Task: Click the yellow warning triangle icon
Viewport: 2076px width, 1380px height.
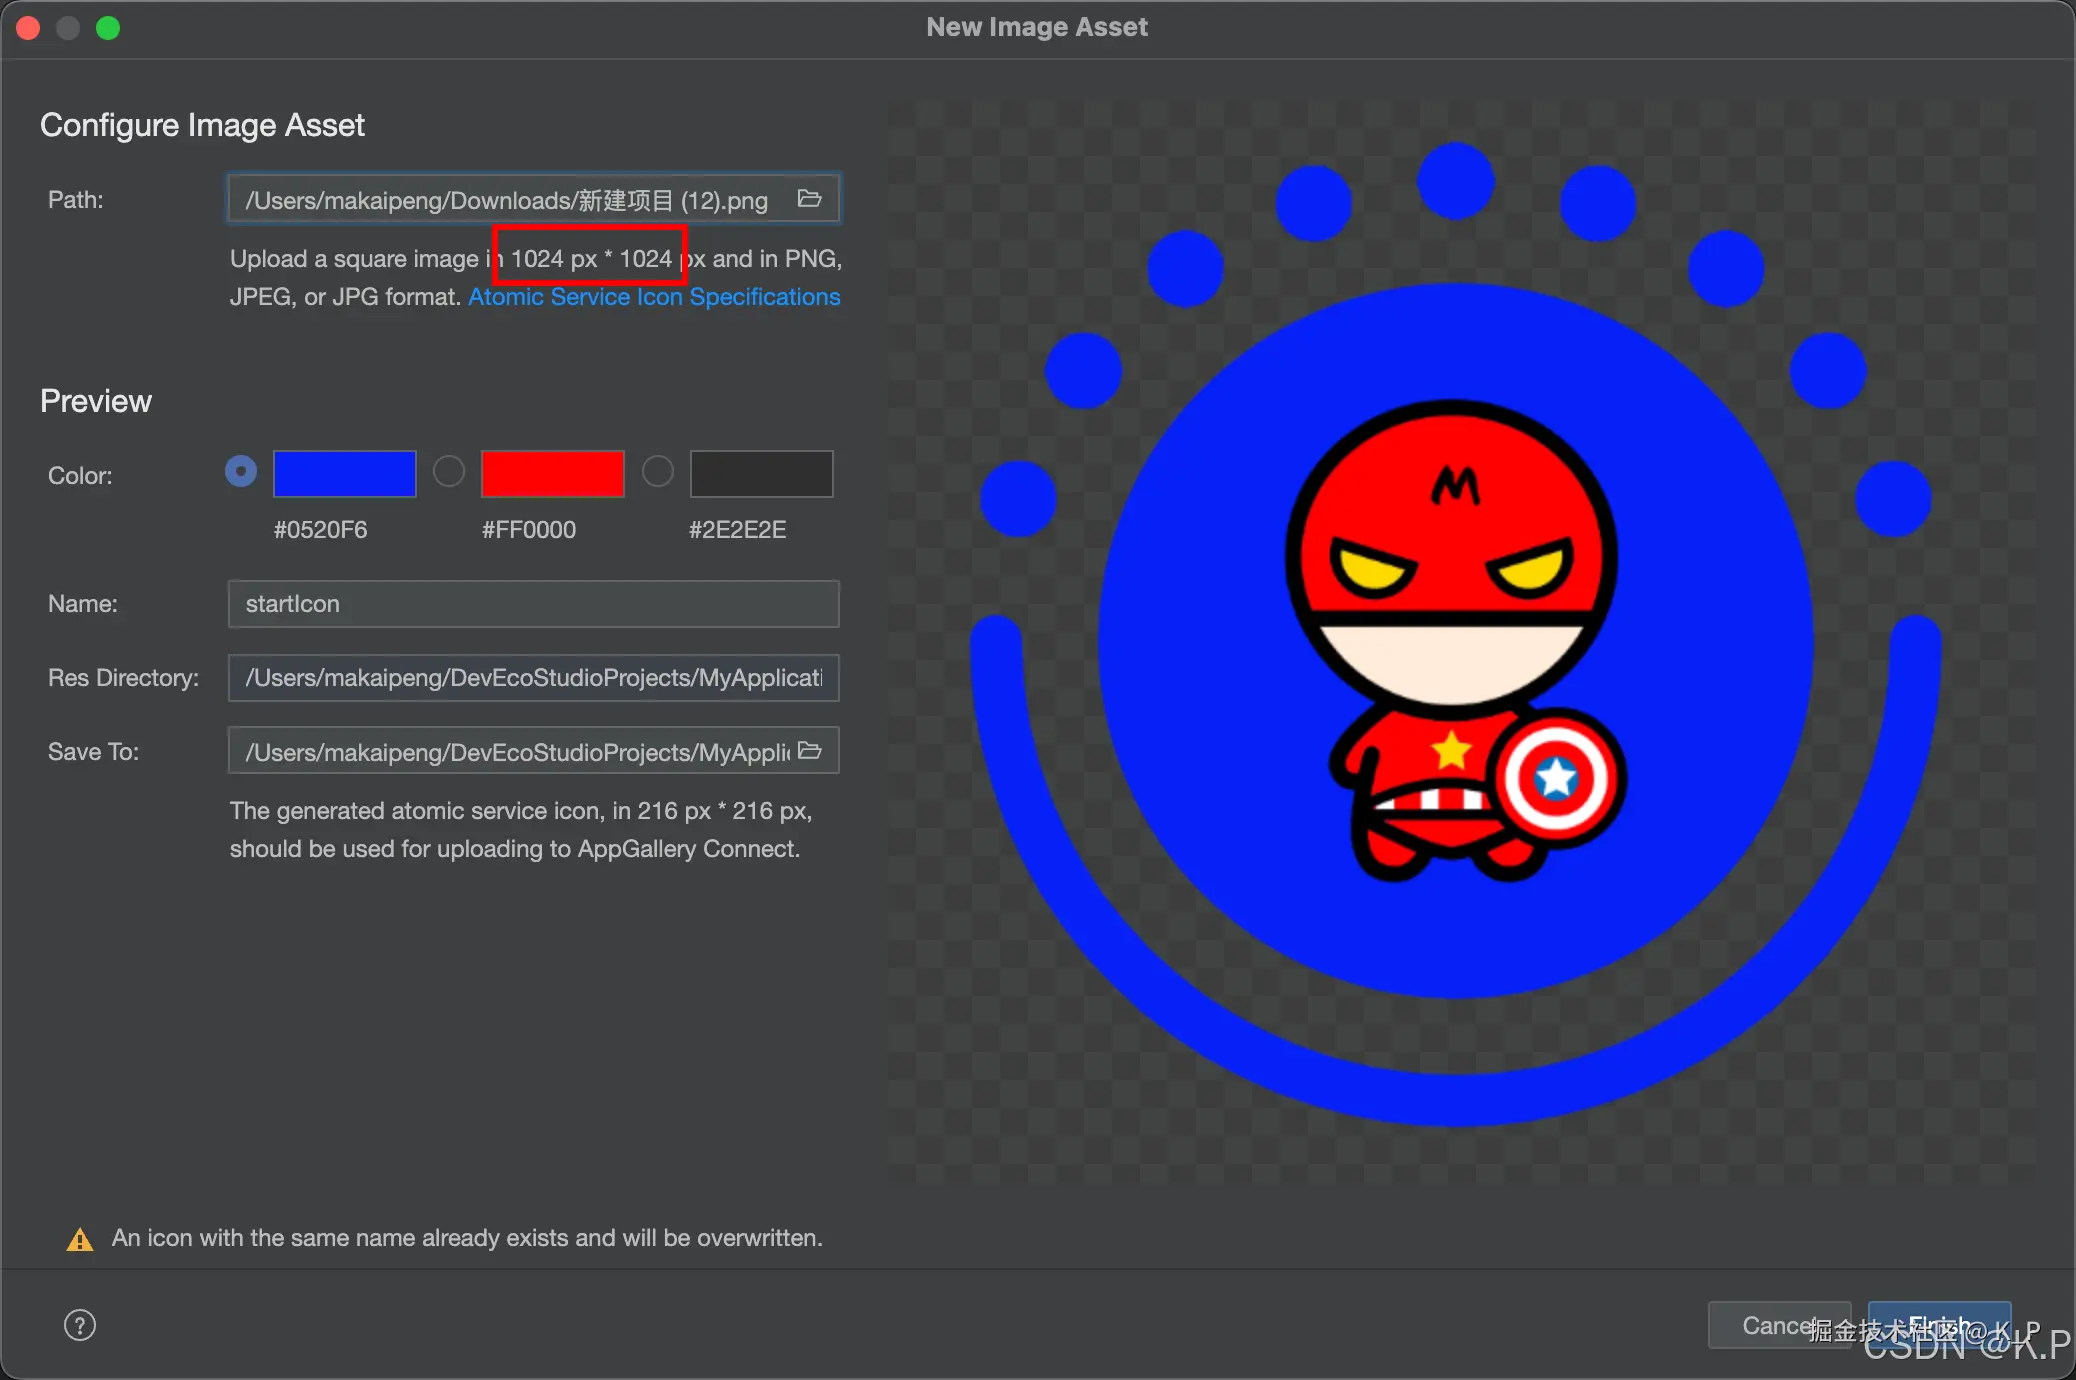Action: [80, 1240]
